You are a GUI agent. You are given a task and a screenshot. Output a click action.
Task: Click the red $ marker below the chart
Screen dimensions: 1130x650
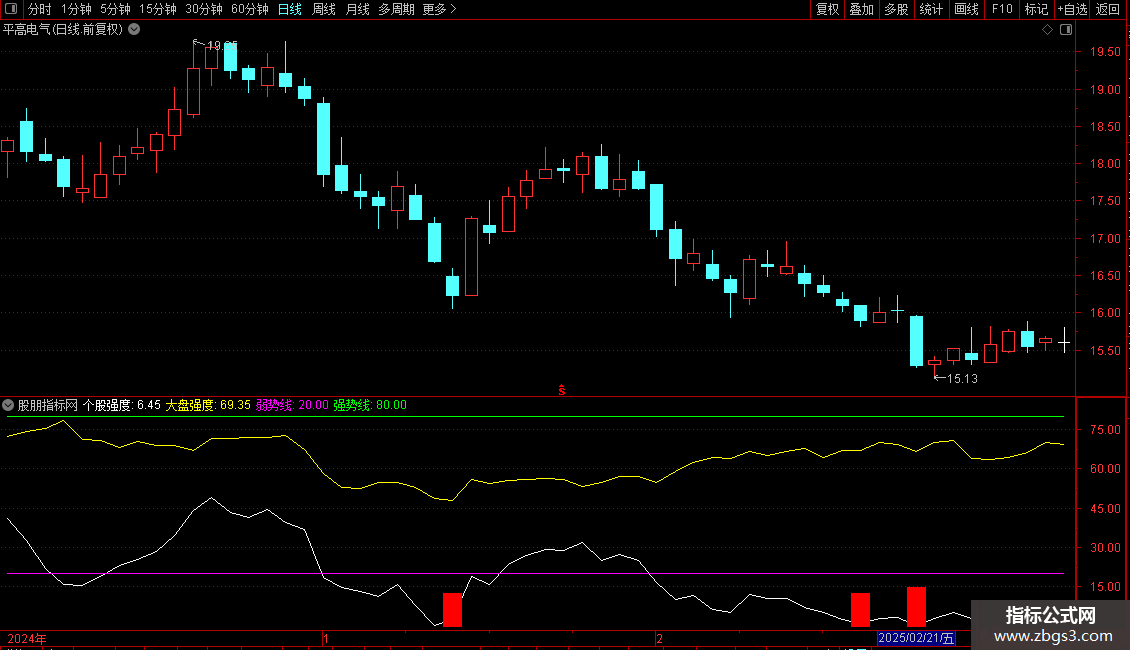(x=562, y=391)
